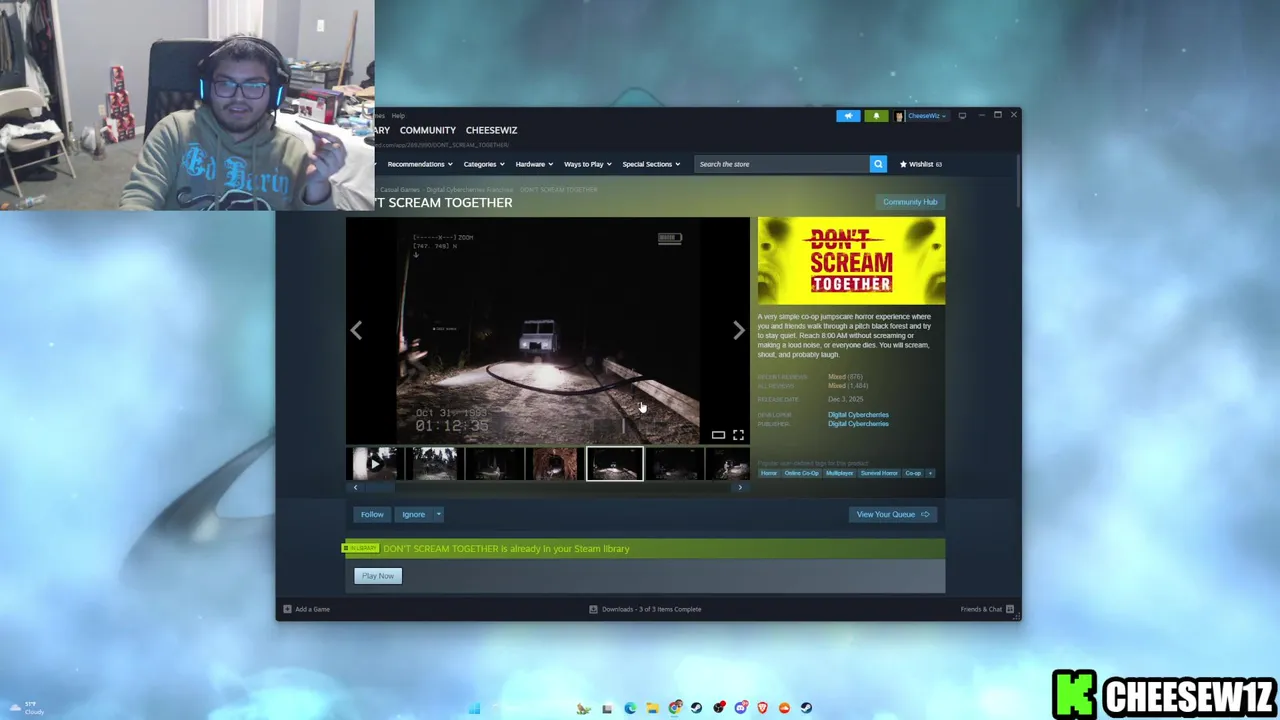The width and height of the screenshot is (1280, 720).
Task: Click the View Your Queue button
Action: pyautogui.click(x=892, y=514)
